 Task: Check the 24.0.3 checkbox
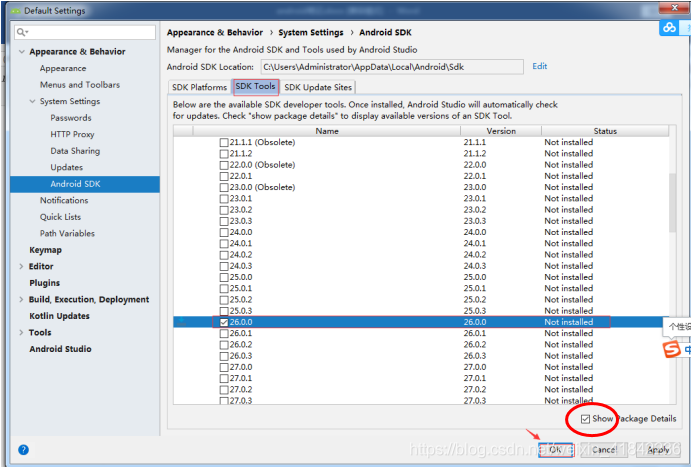pos(224,266)
